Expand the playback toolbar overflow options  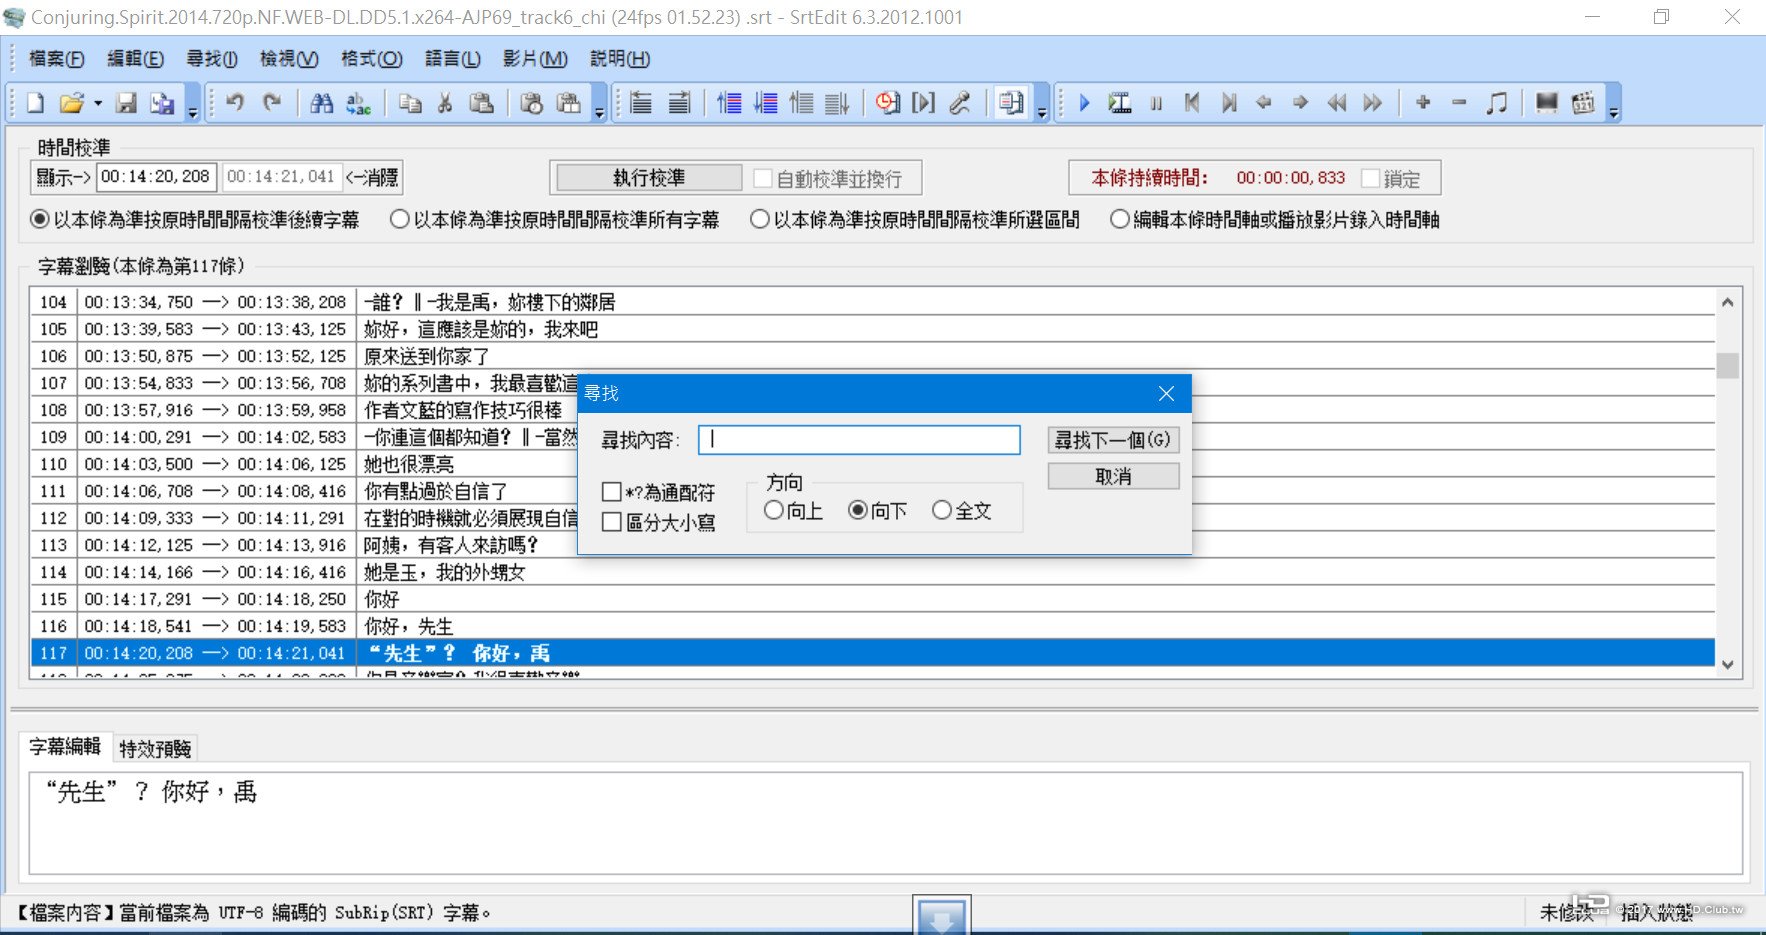[1614, 104]
